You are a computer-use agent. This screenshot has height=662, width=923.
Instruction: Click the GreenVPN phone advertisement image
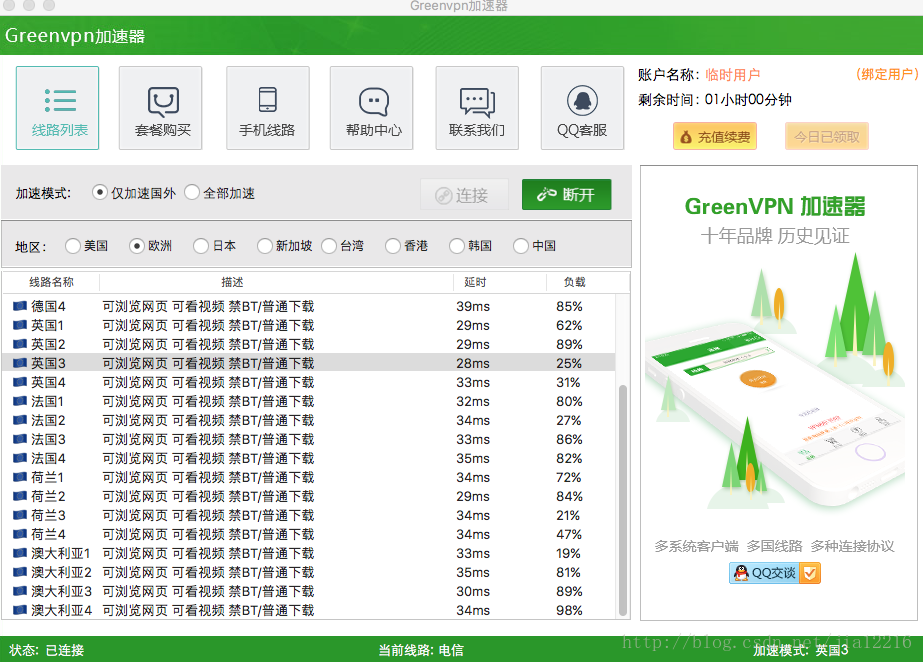[778, 393]
